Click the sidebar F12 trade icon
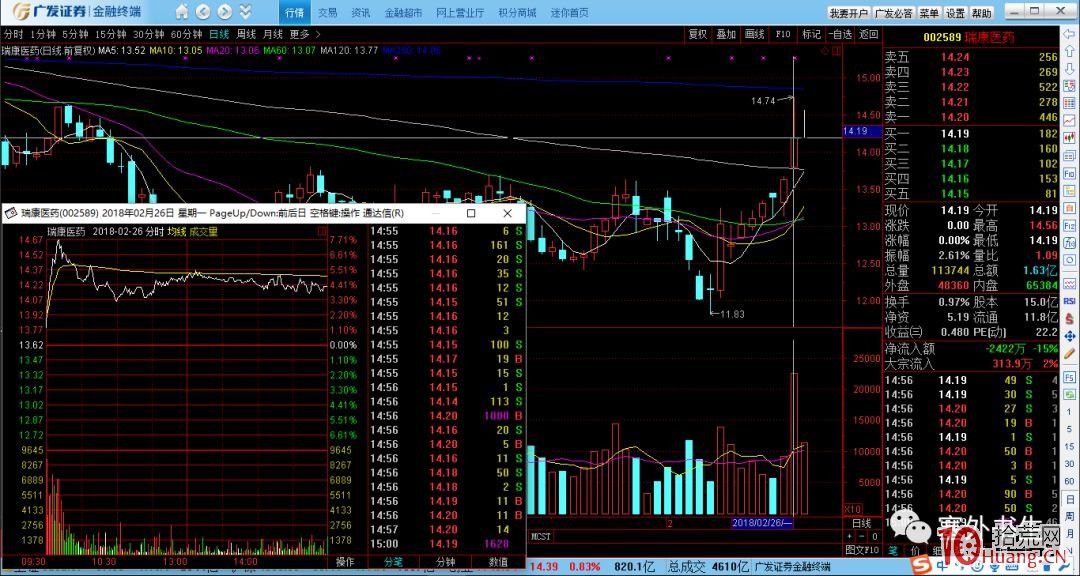This screenshot has width=1080, height=576. [x=1070, y=225]
